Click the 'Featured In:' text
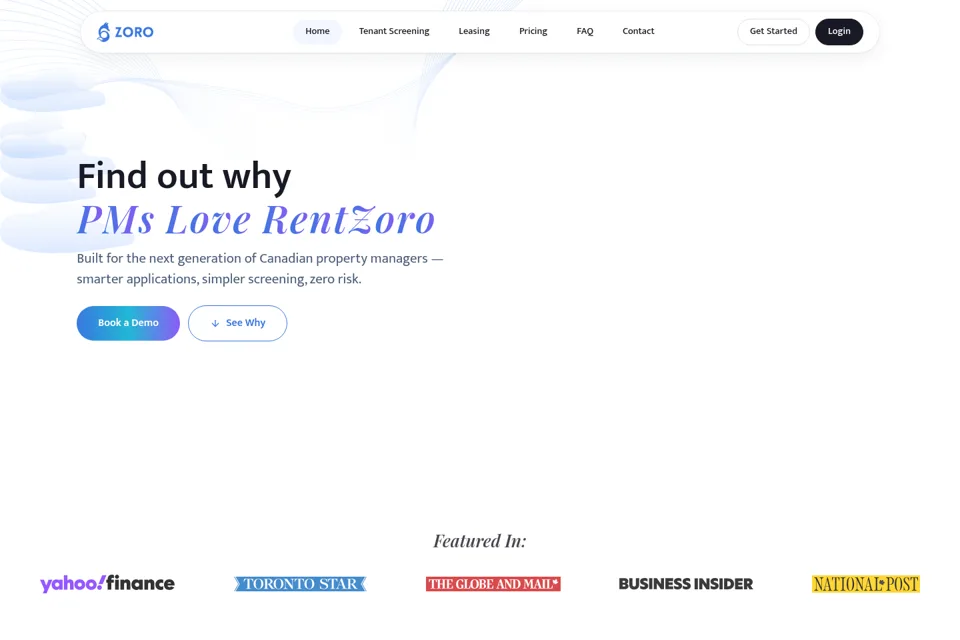This screenshot has width=960, height=640. point(480,541)
